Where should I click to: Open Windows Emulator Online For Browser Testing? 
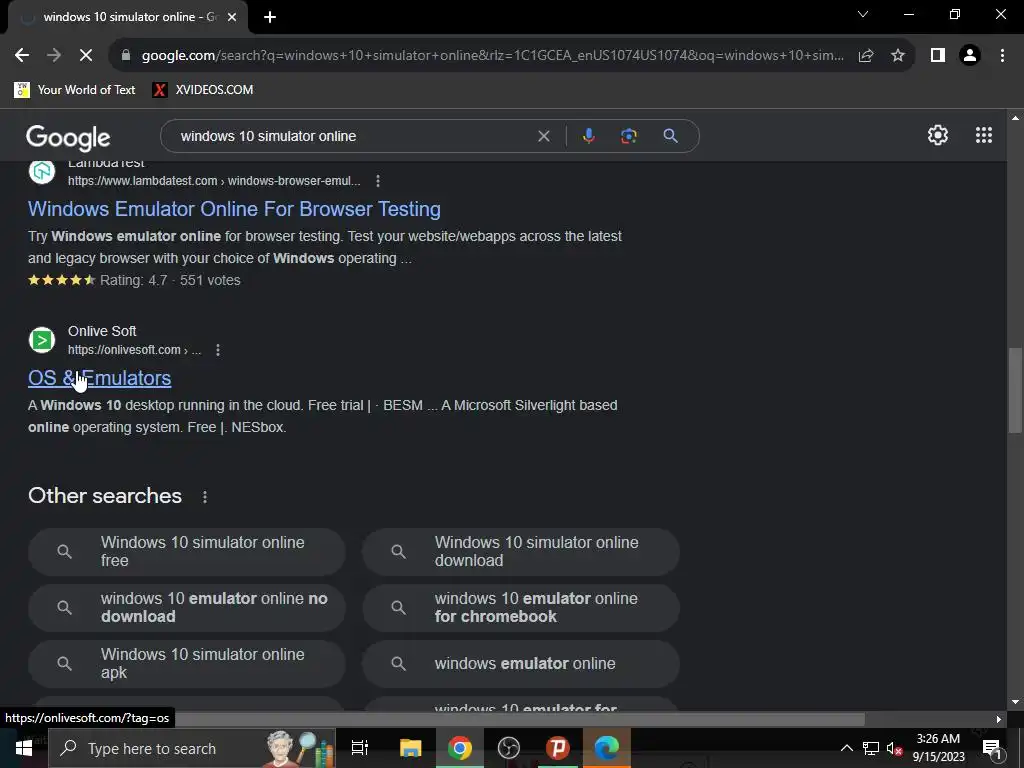234,209
